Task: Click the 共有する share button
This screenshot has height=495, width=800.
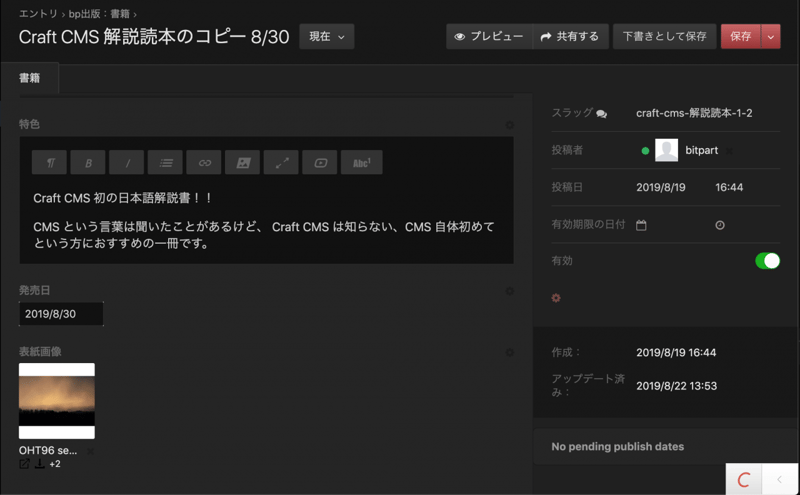Action: [x=569, y=36]
